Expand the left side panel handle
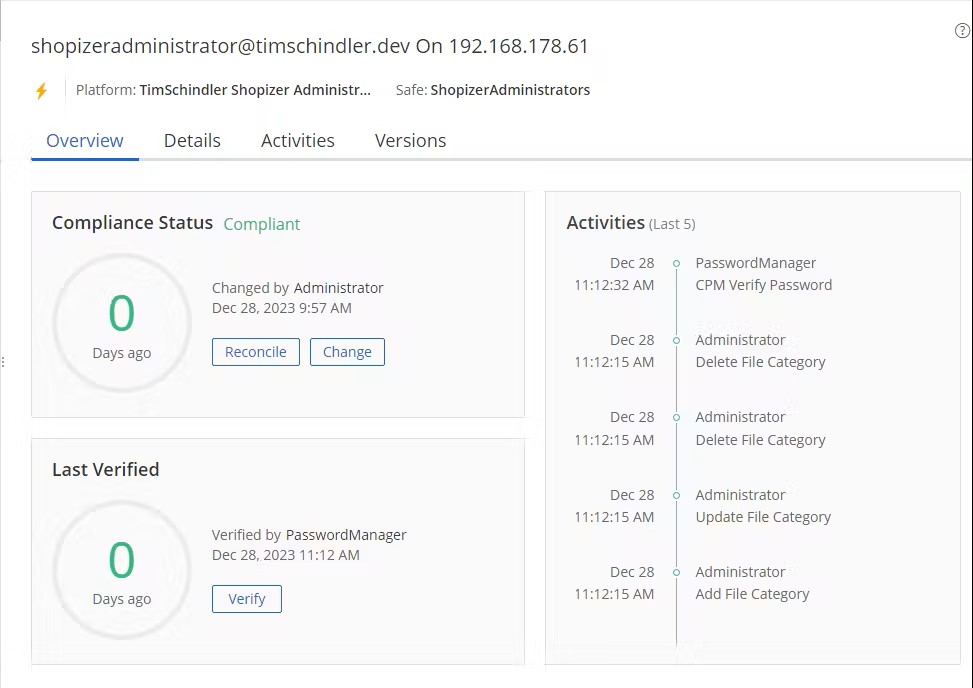This screenshot has width=973, height=688. (4, 363)
